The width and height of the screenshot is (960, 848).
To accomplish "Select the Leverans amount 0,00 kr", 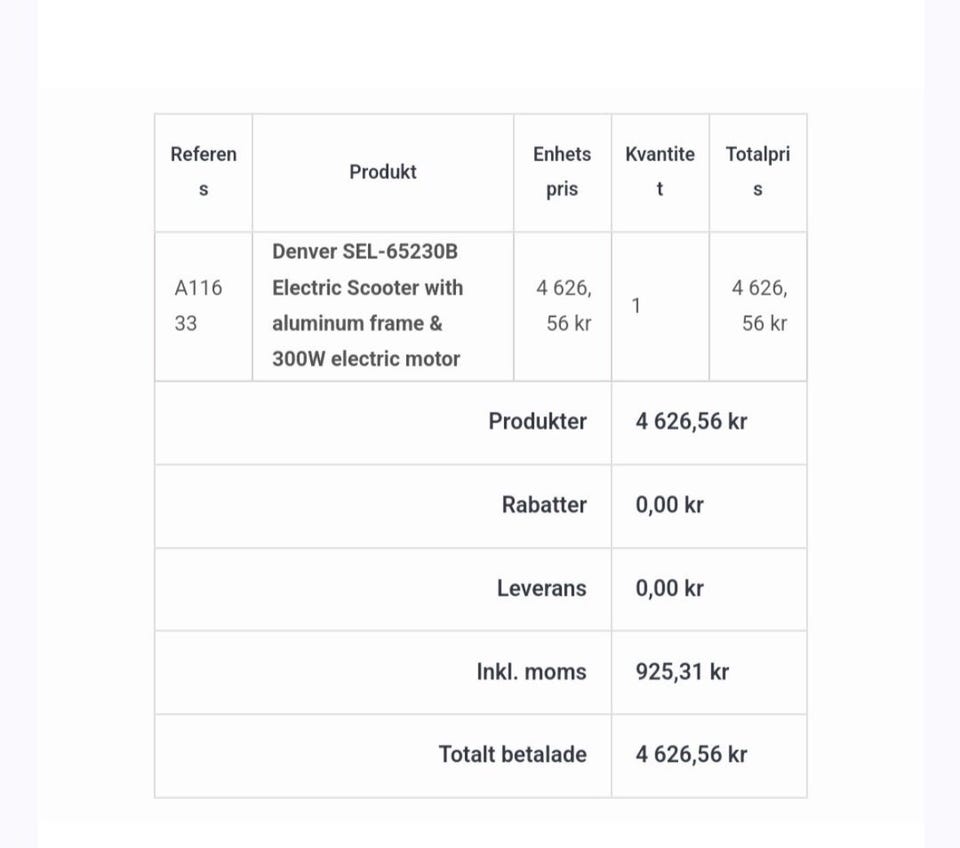I will (x=669, y=589).
